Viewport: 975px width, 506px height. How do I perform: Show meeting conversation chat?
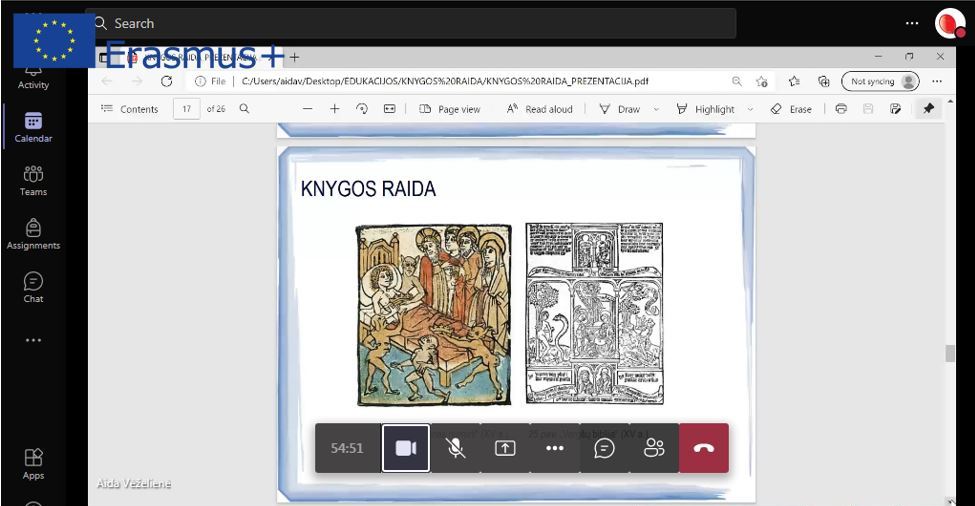604,448
